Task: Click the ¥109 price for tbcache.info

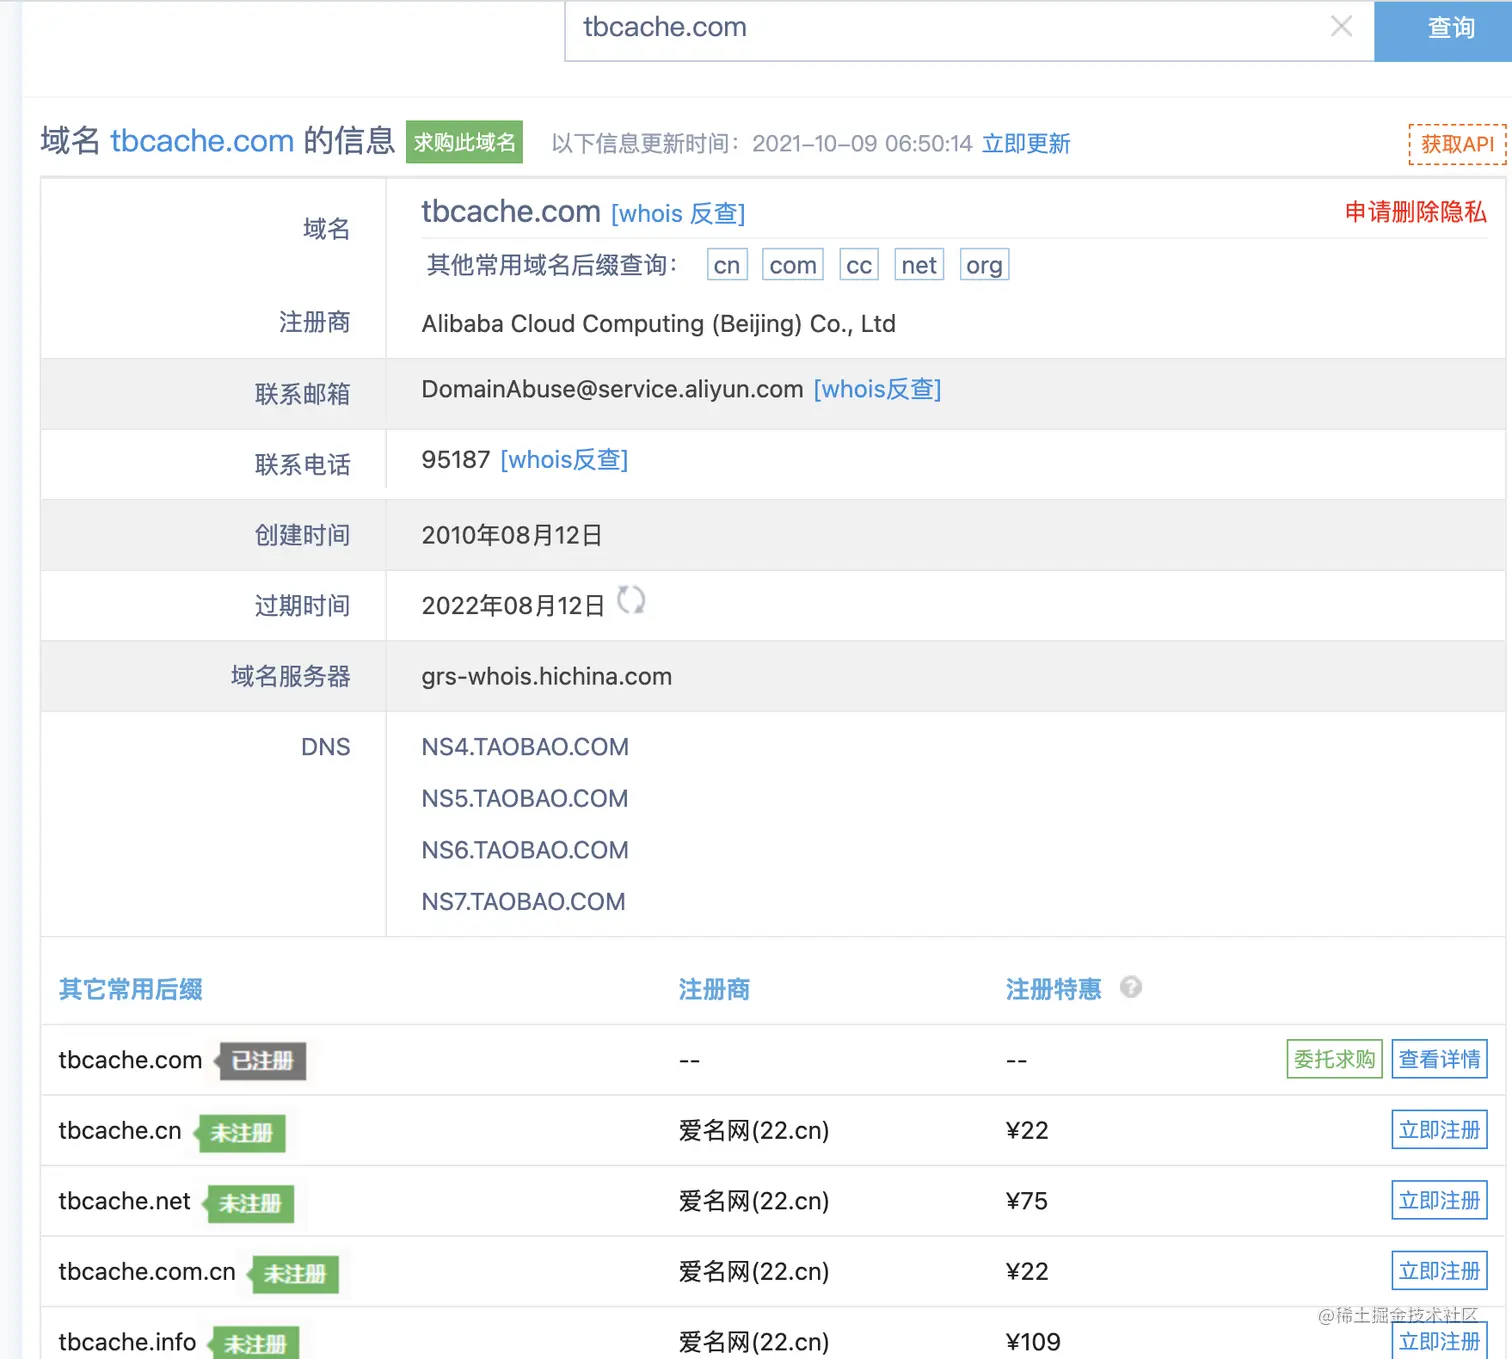Action: click(x=1033, y=1342)
